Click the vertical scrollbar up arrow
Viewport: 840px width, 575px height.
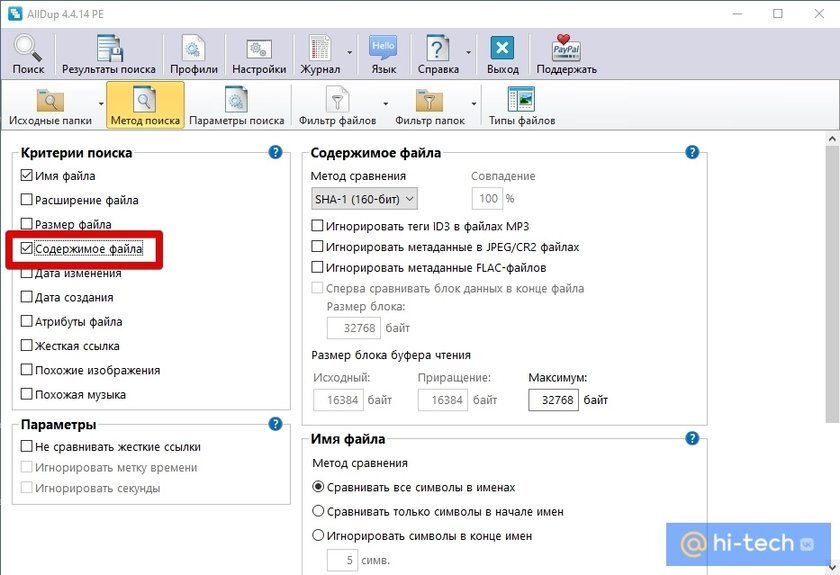832,139
